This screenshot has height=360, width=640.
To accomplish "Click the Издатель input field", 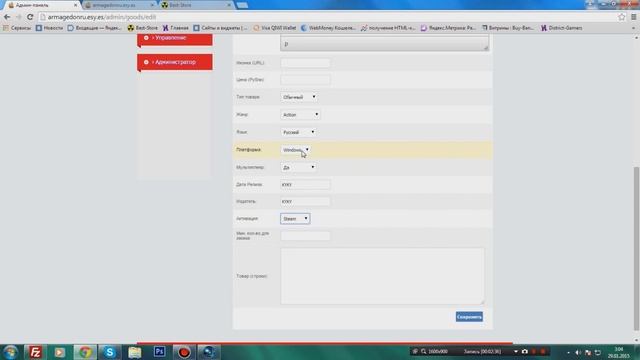I will click(x=305, y=202).
